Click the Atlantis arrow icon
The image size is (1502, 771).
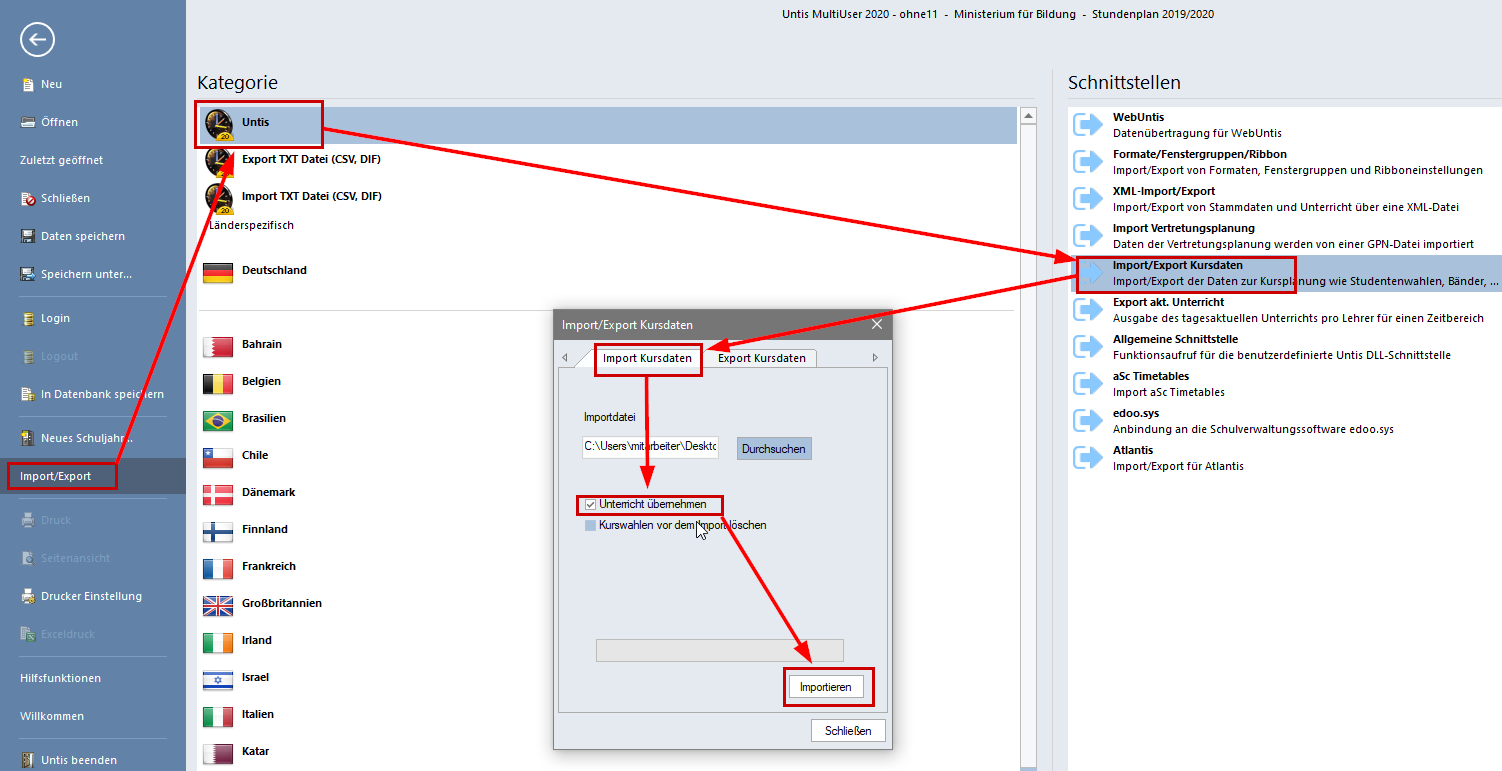click(1087, 458)
